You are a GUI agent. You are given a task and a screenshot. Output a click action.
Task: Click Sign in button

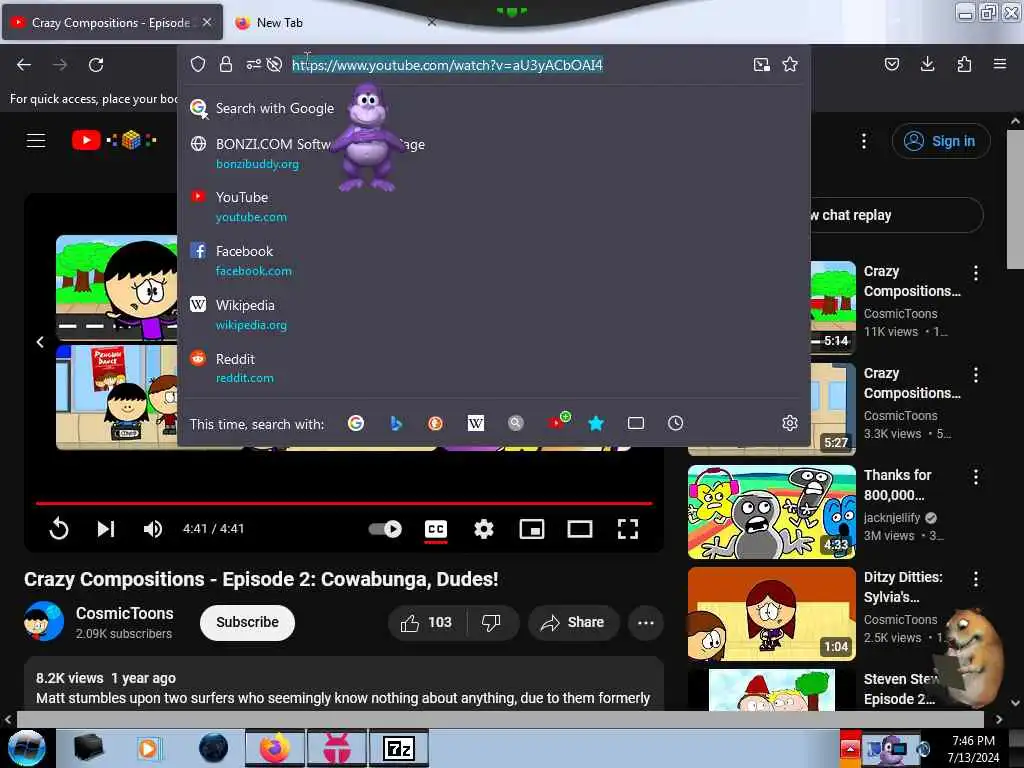[x=941, y=141]
